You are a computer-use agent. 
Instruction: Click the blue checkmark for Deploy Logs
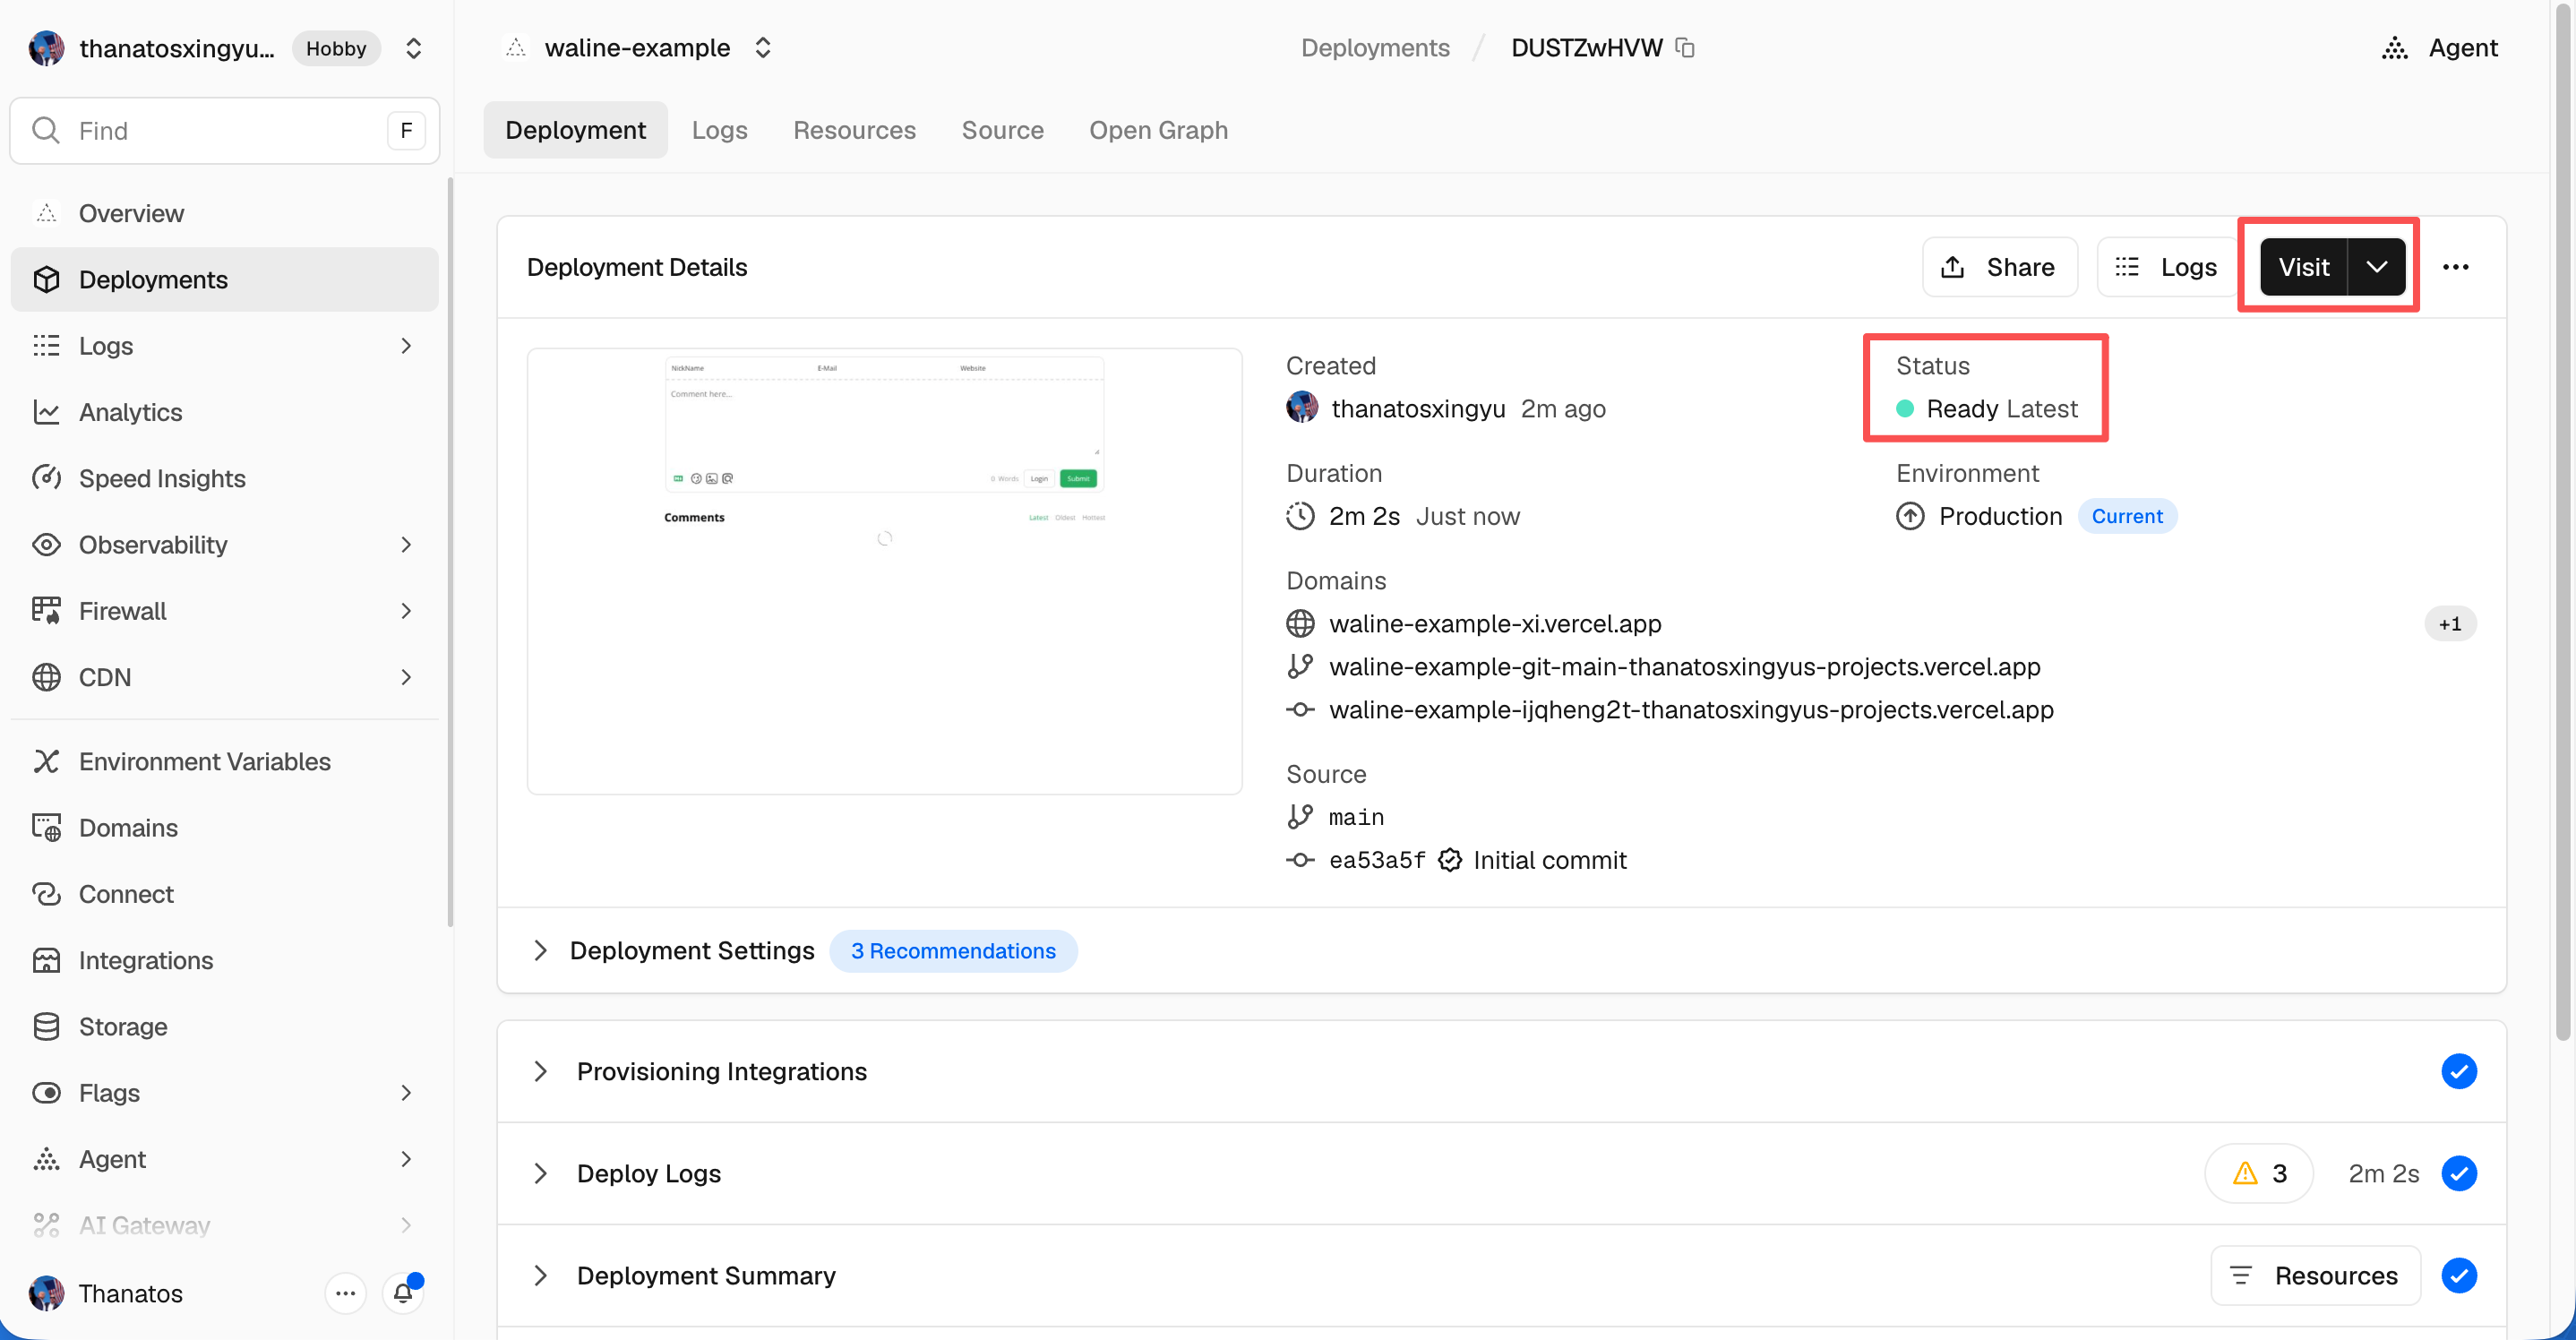pos(2459,1173)
